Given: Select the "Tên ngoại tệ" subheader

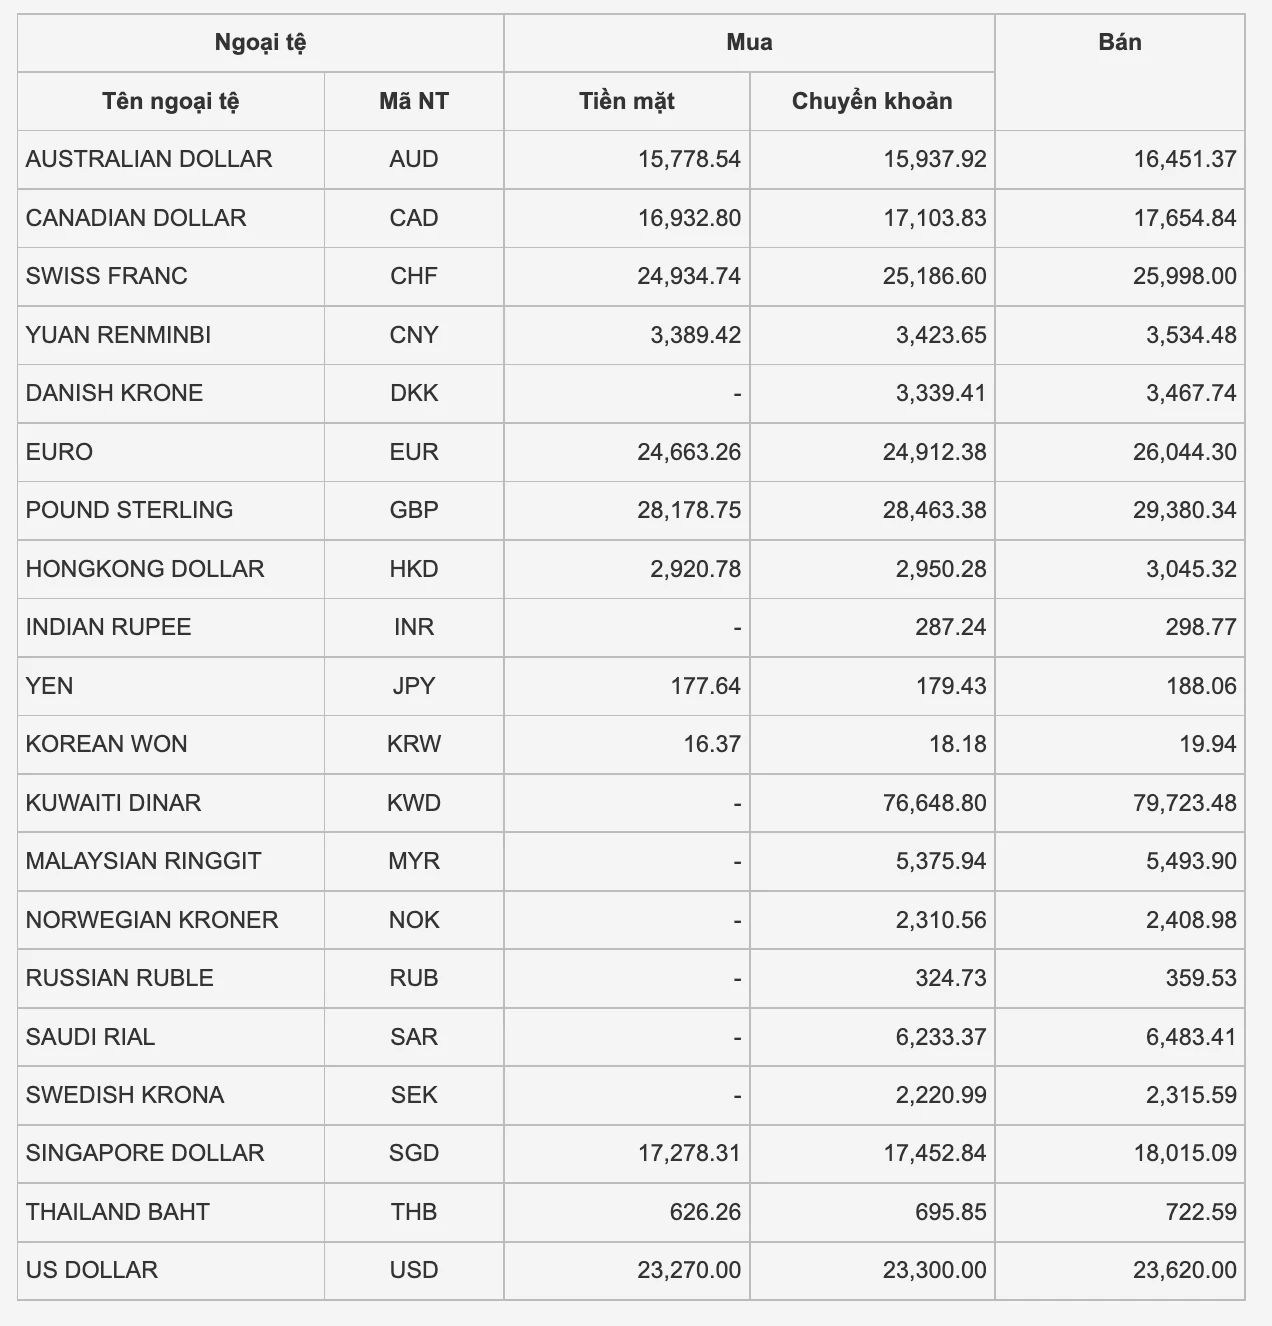Looking at the screenshot, I should [x=171, y=101].
